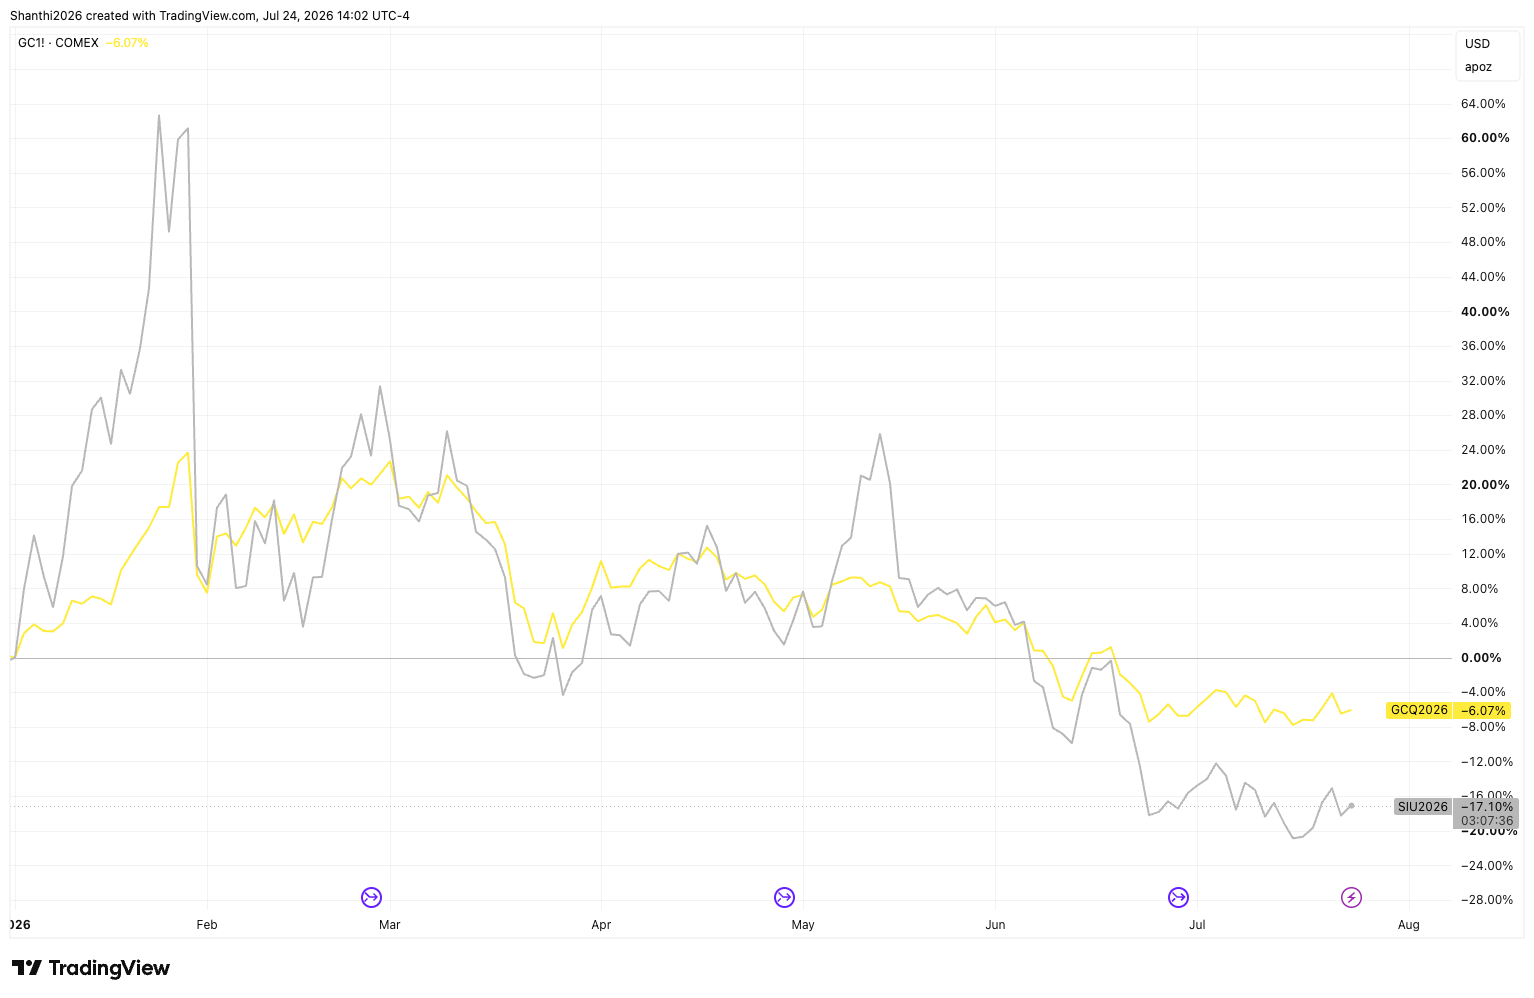The width and height of the screenshot is (1534, 998).
Task: Click the last data point on silver line
Action: click(1351, 806)
